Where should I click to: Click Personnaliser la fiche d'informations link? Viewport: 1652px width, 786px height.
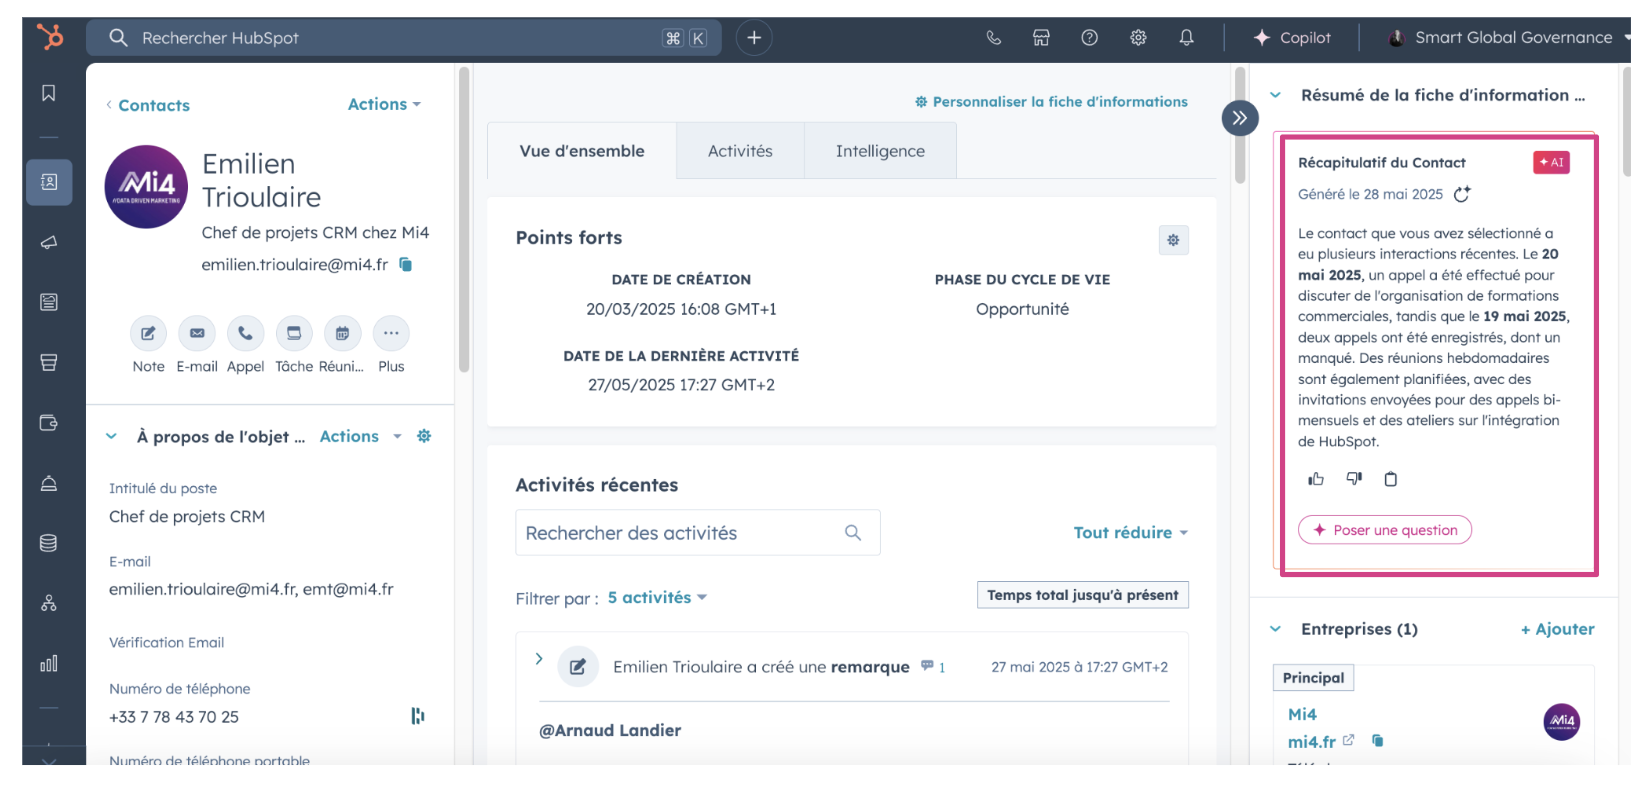[1051, 102]
